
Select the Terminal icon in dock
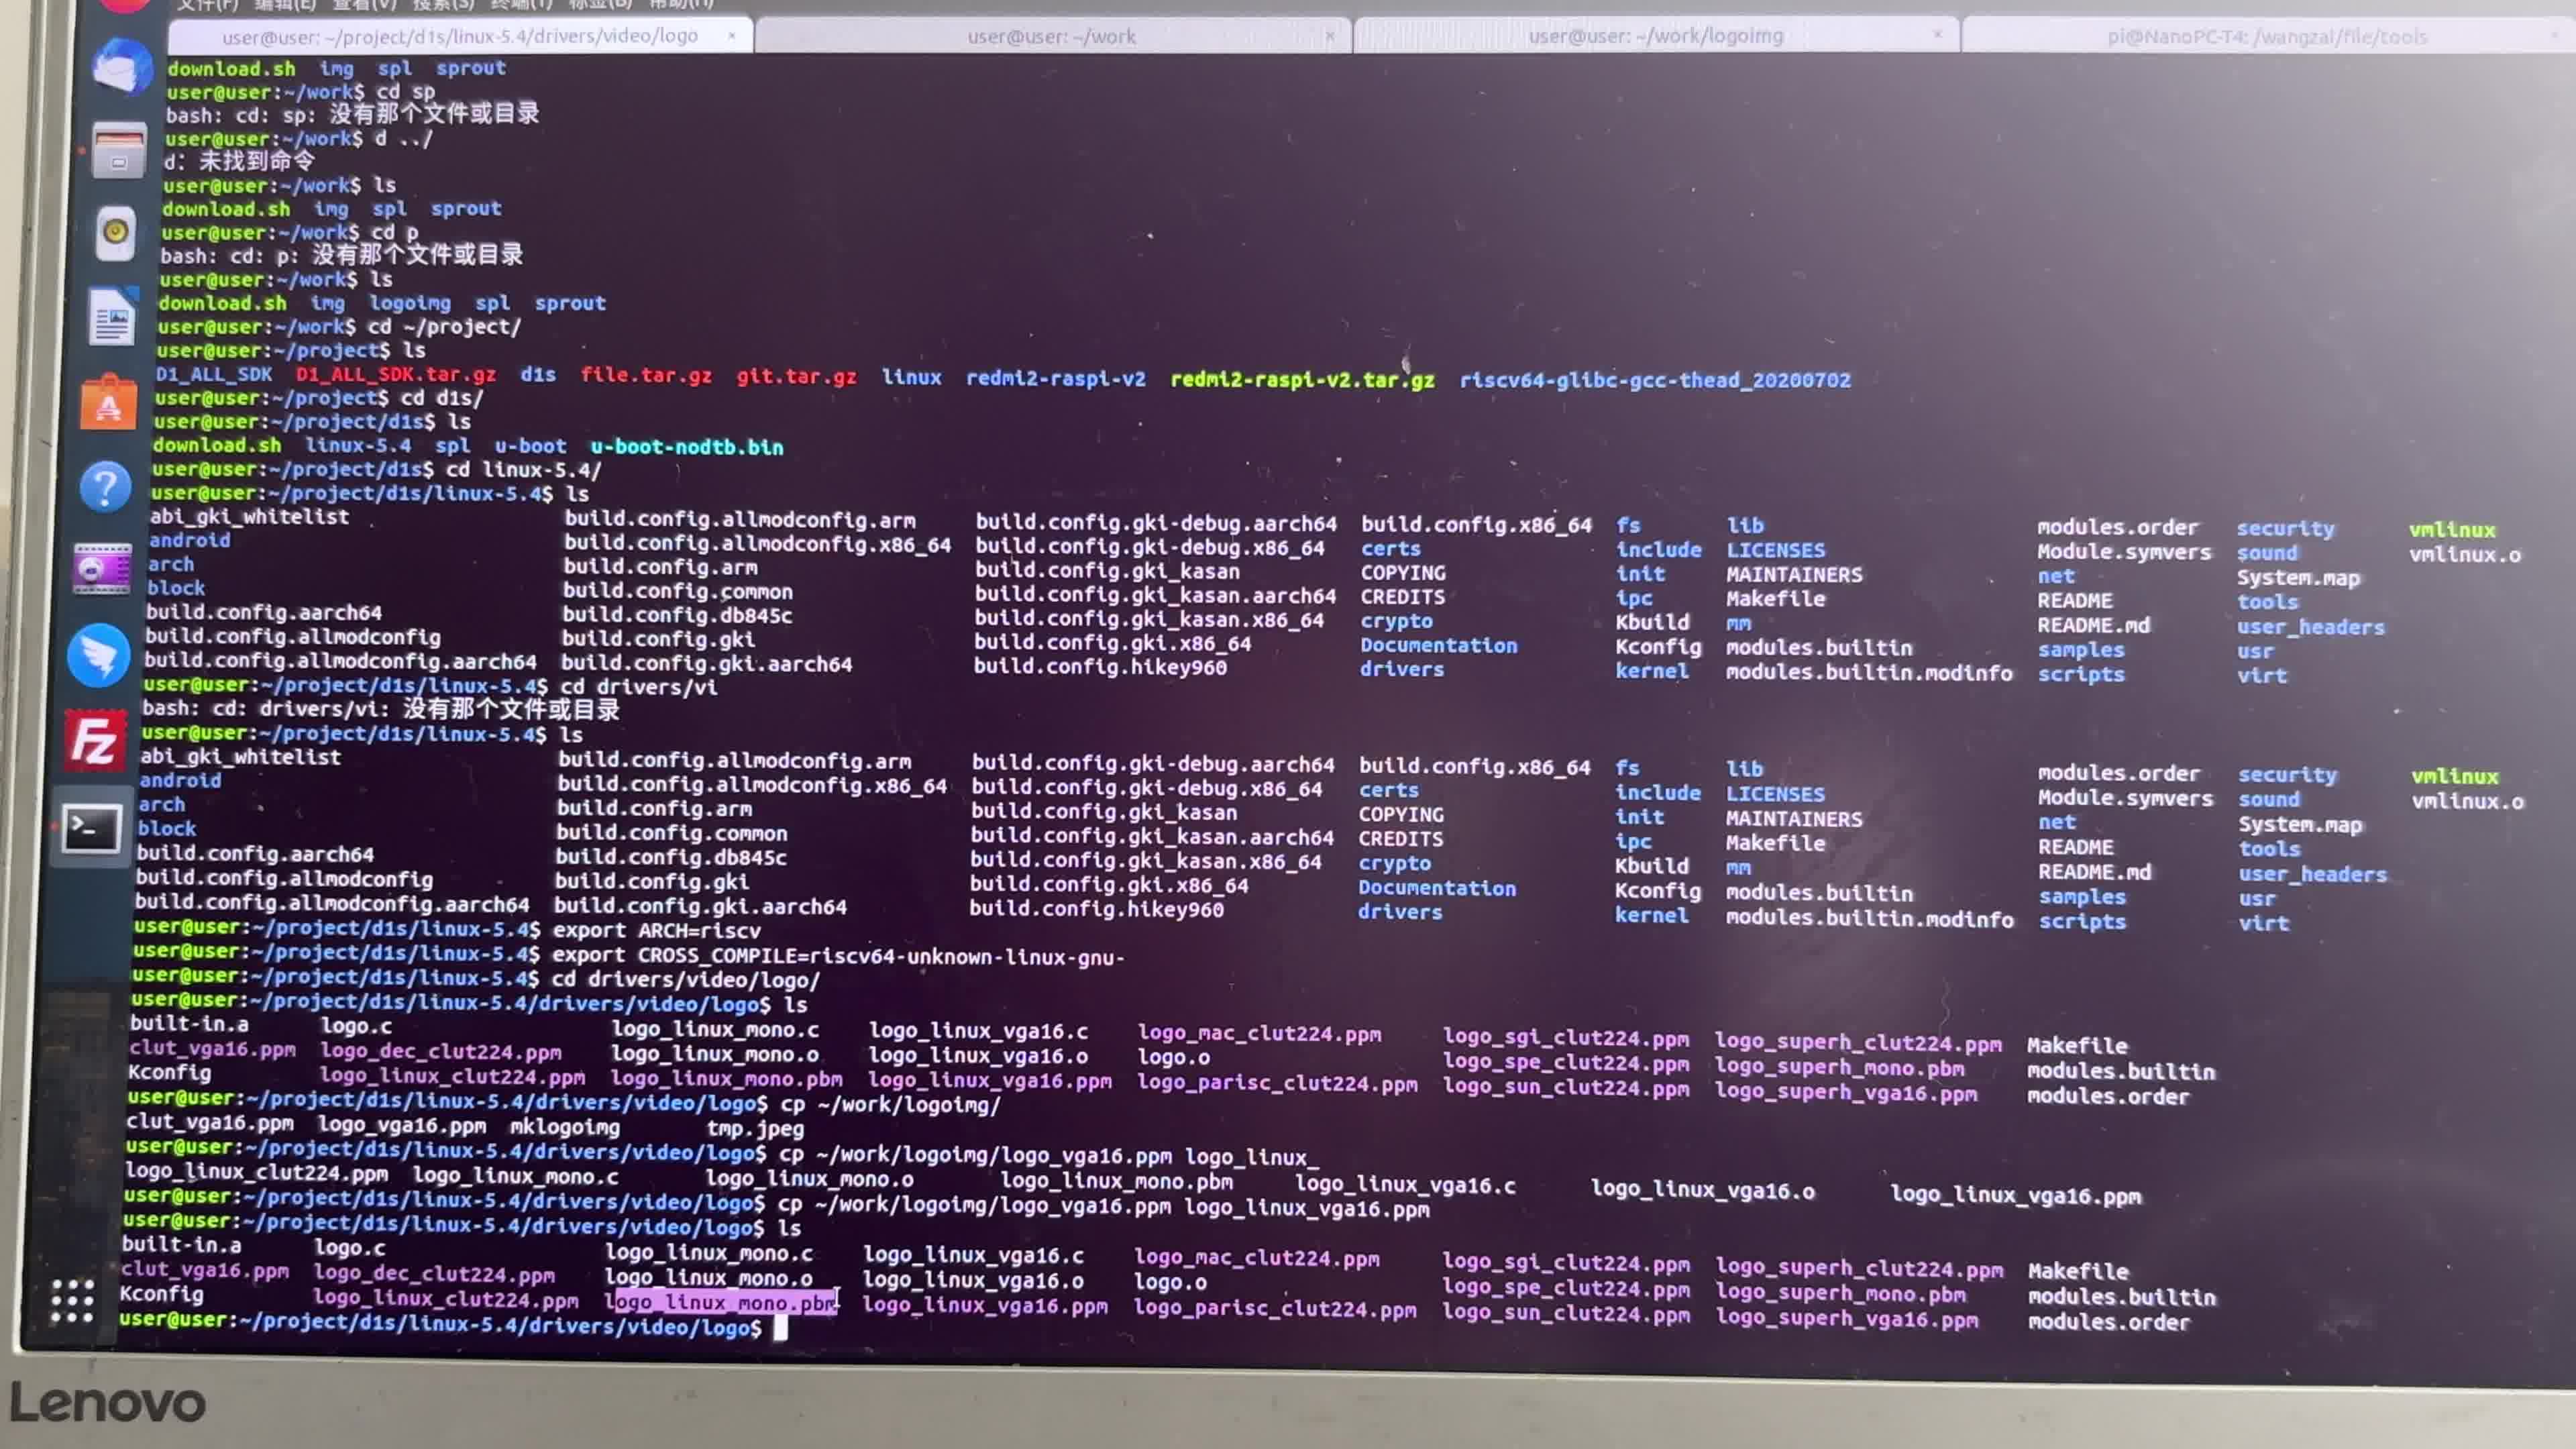(x=91, y=829)
